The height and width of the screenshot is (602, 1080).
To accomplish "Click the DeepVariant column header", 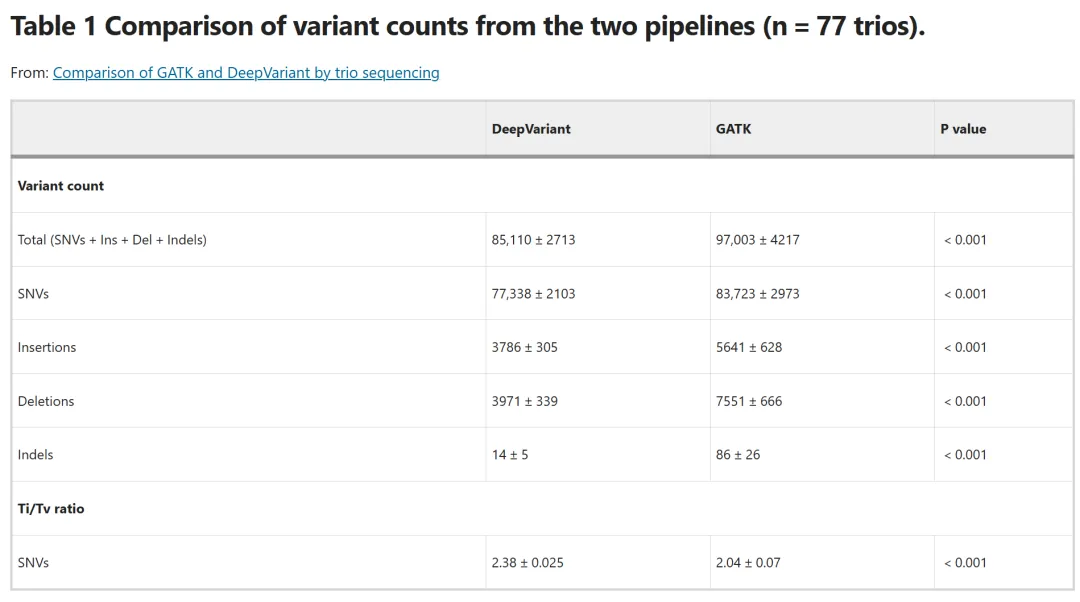I will point(531,129).
